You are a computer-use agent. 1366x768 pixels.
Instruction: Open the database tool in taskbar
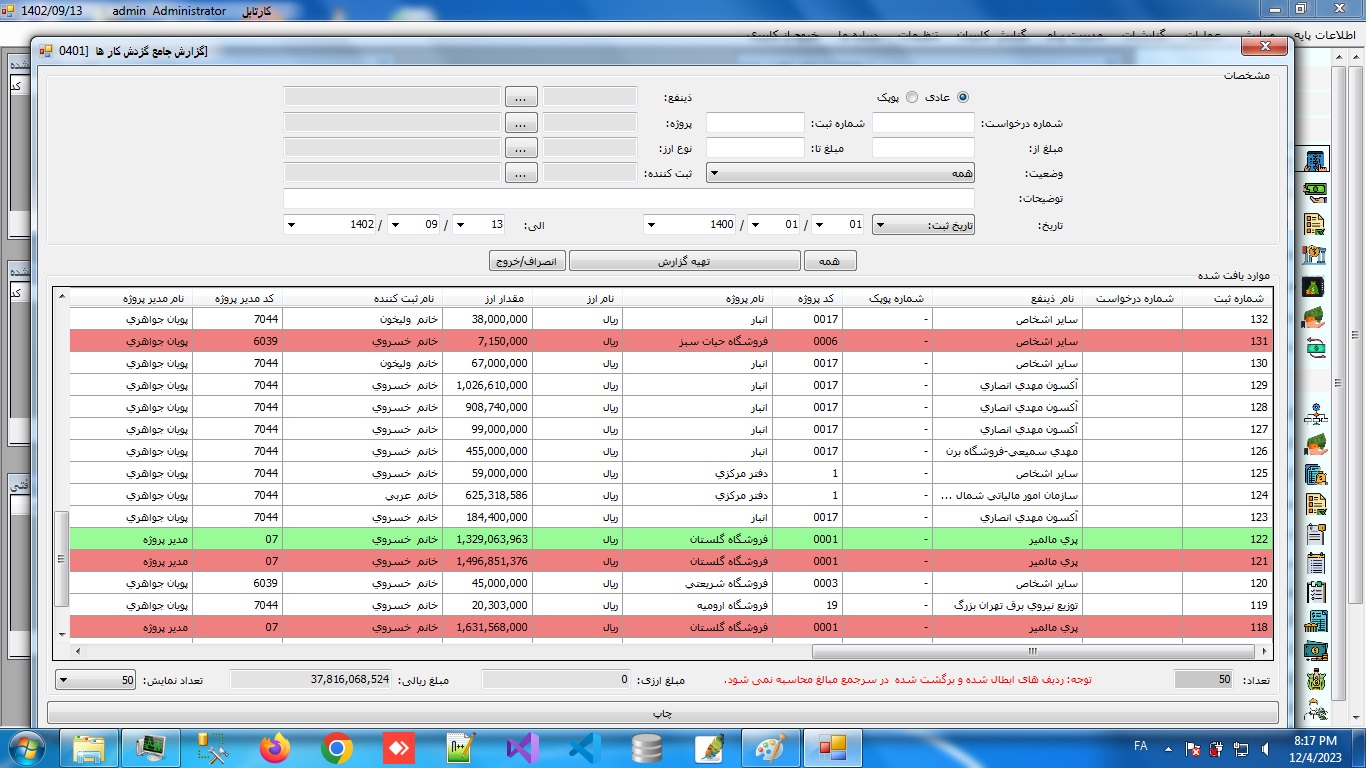(x=646, y=747)
